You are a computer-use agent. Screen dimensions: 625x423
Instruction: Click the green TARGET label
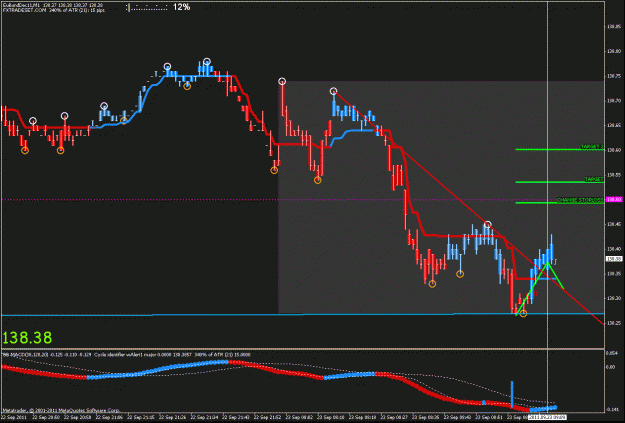pos(594,179)
